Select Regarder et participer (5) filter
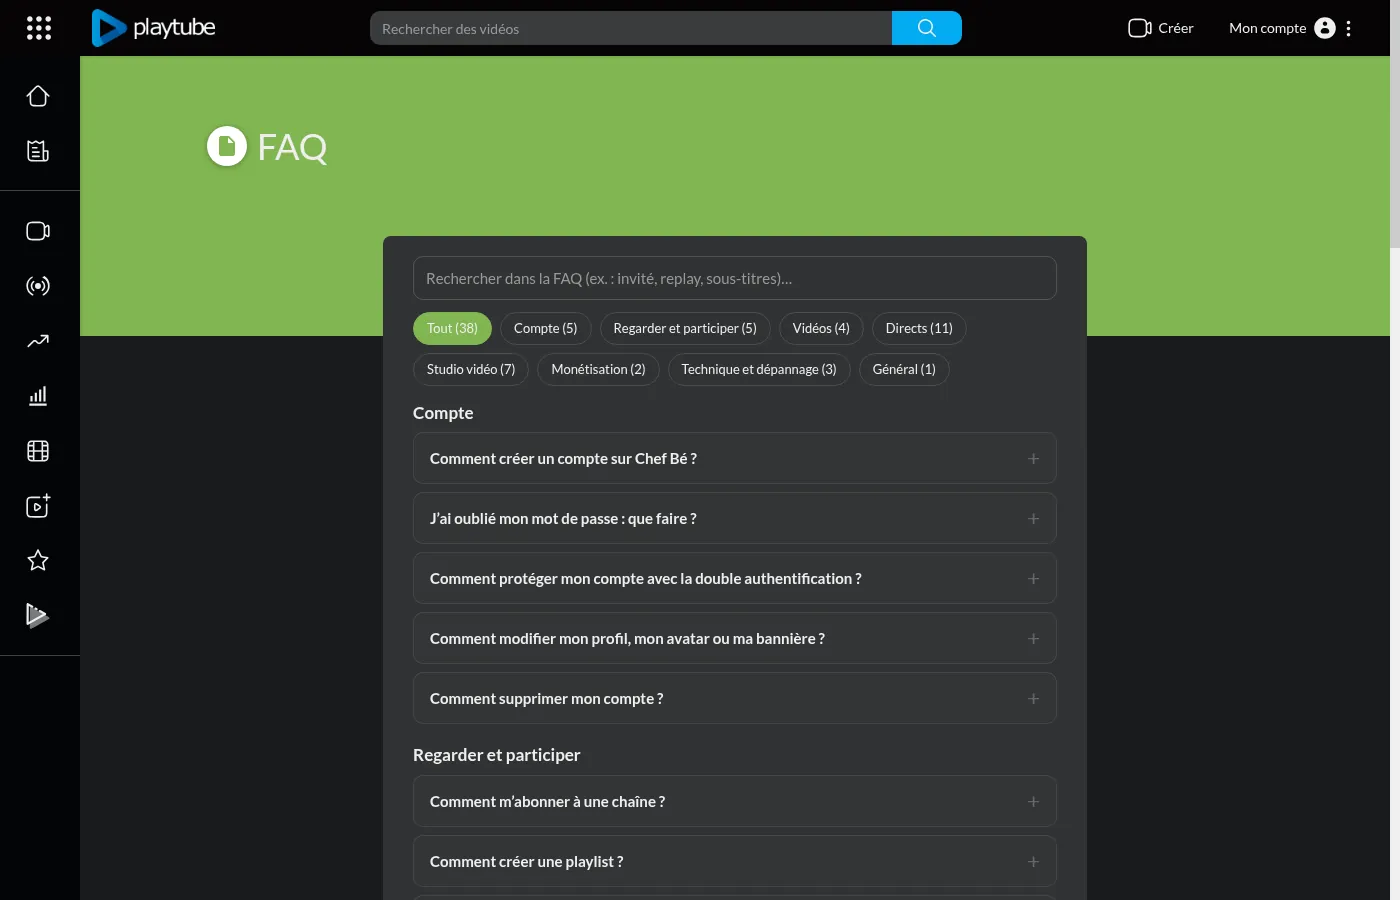The image size is (1400, 900). click(685, 328)
